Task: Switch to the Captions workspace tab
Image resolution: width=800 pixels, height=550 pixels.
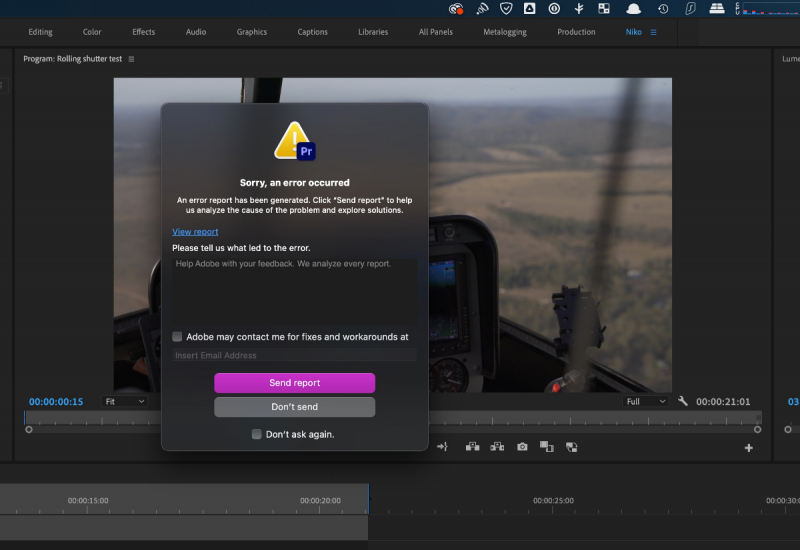Action: 312,32
